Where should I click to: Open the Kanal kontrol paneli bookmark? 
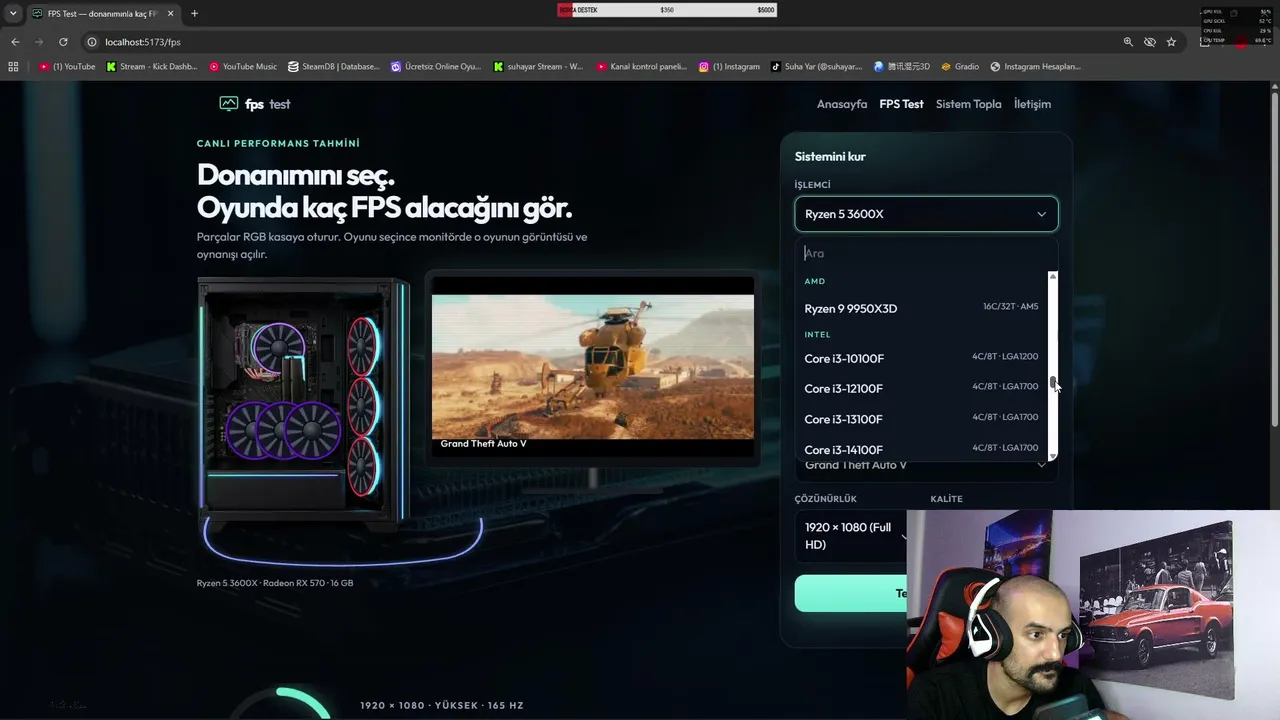[x=642, y=67]
